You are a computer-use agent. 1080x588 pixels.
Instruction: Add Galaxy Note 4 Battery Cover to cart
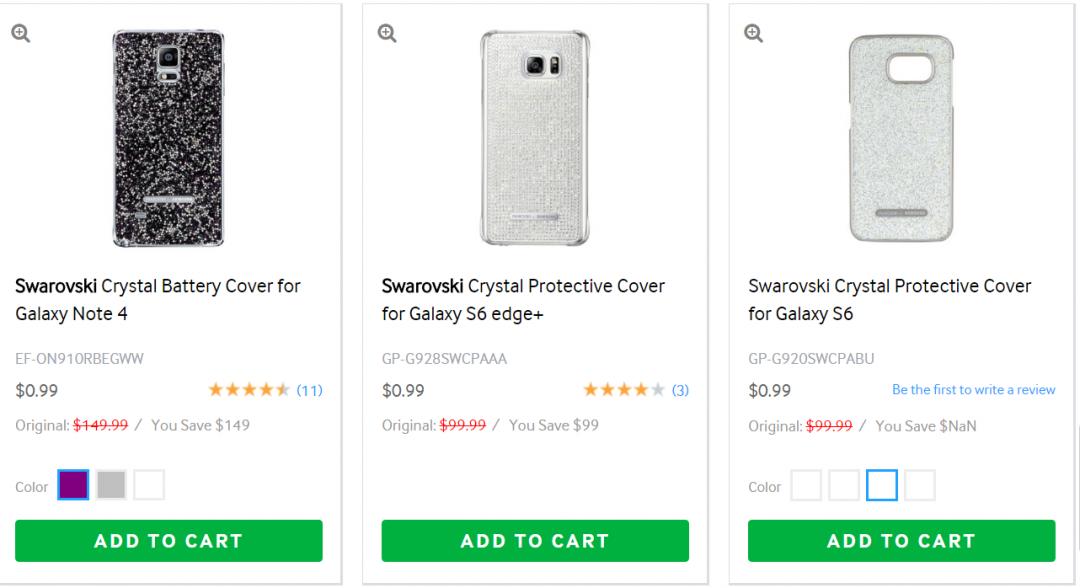coord(169,541)
